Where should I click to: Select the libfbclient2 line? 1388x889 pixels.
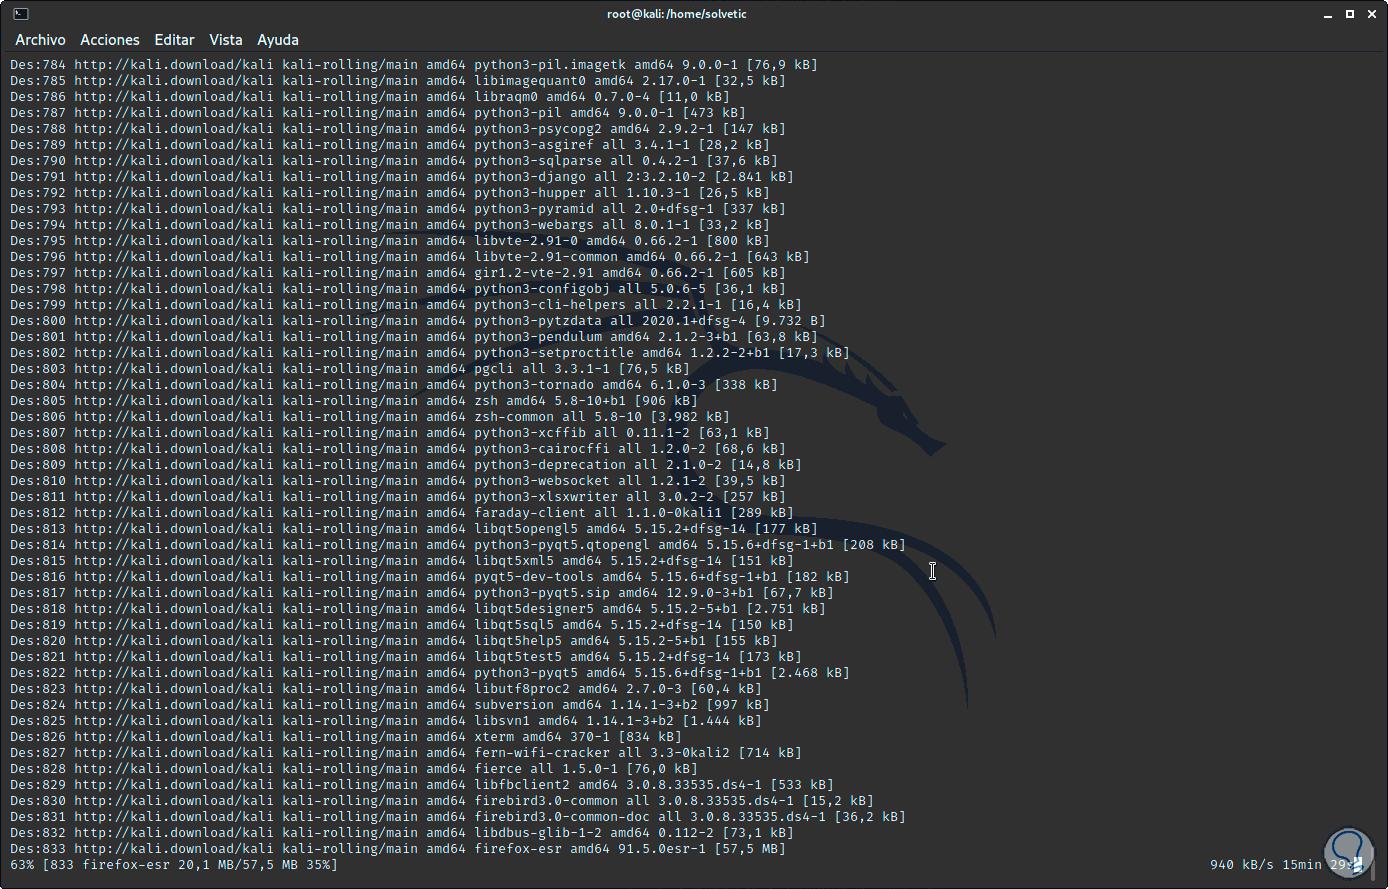point(422,784)
